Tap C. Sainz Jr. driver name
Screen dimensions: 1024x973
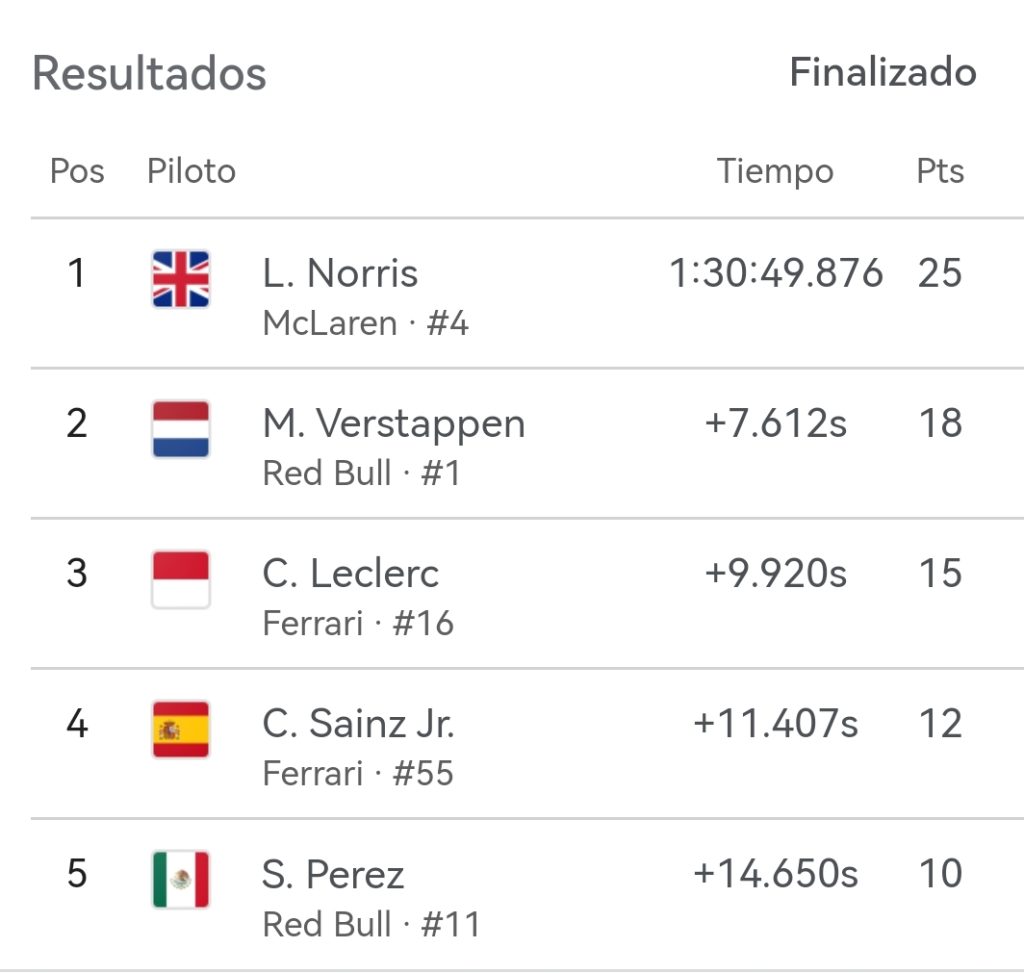tap(358, 723)
